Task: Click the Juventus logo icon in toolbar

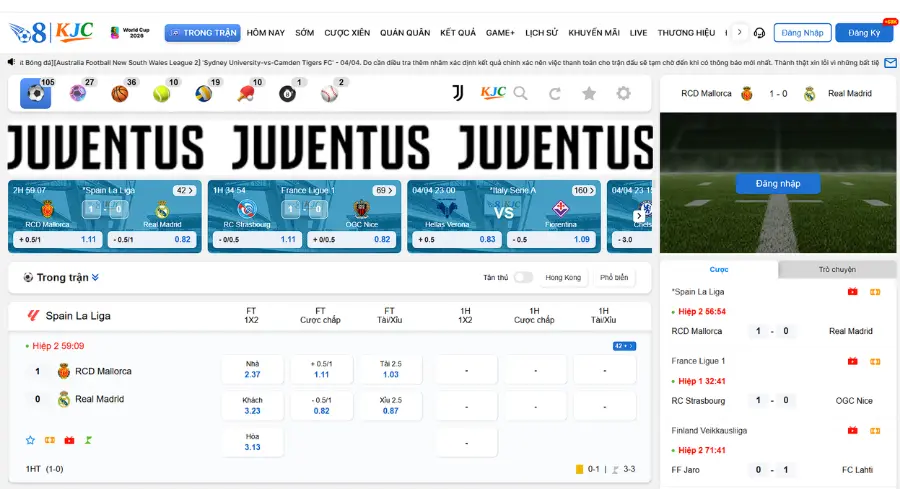Action: [458, 92]
